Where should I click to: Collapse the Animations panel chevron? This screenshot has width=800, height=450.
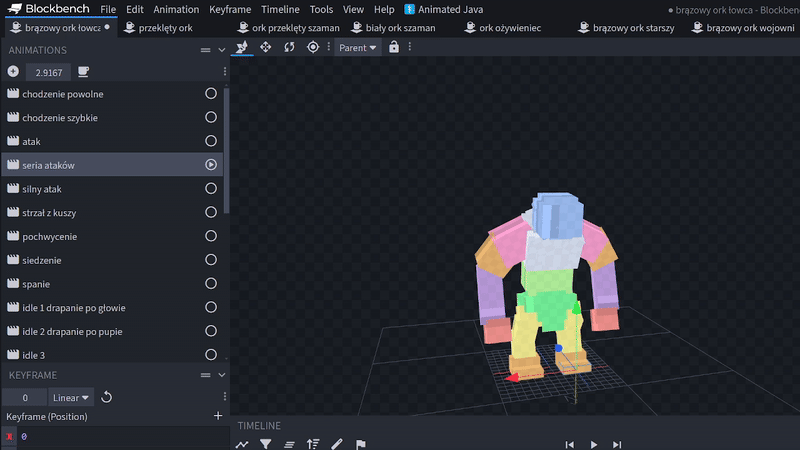point(222,49)
